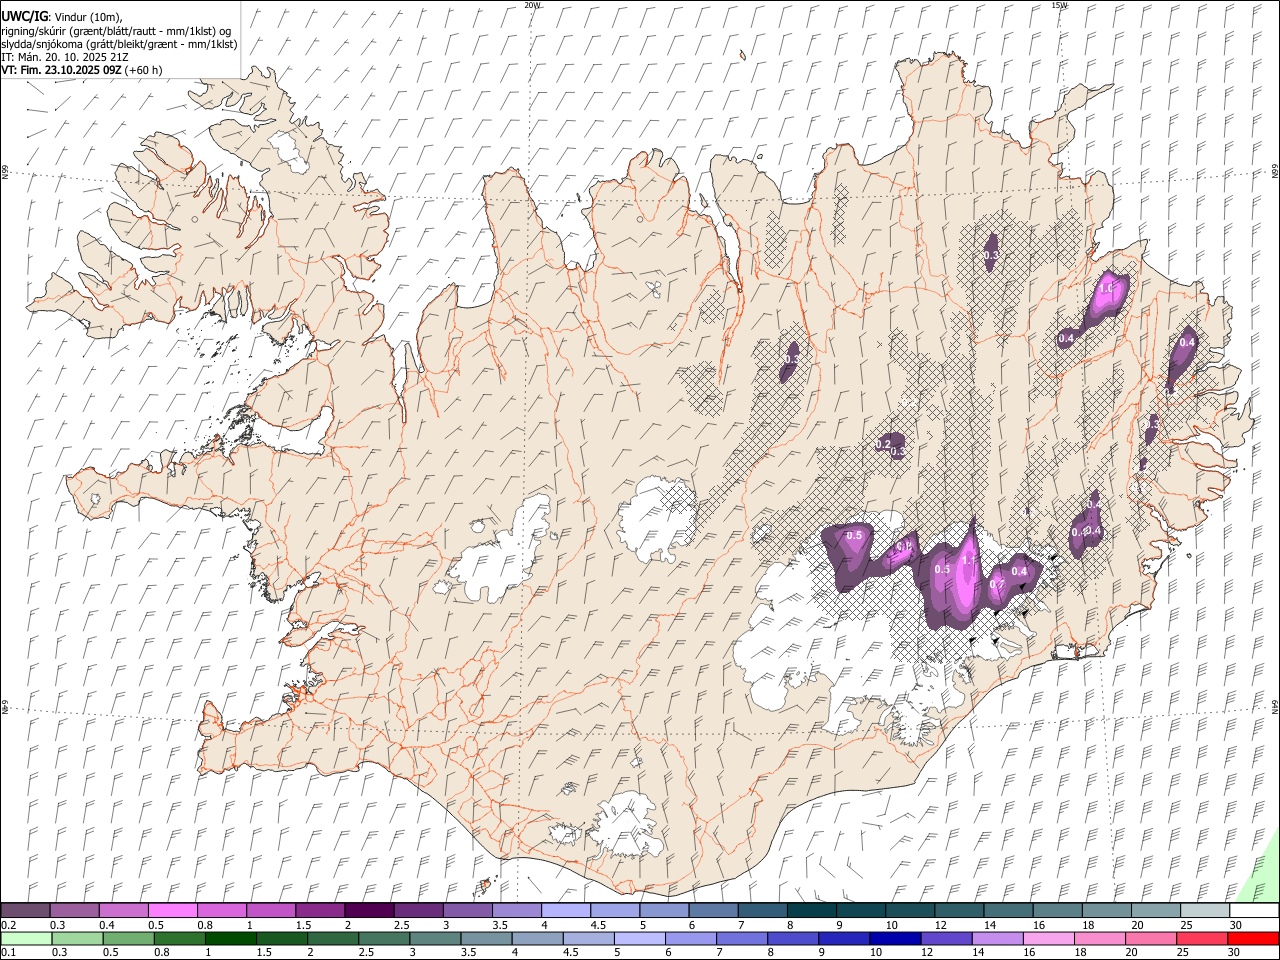This screenshot has height=960, width=1280.
Task: Select the slate blue 6 swatch in top legend row
Action: 713,910
